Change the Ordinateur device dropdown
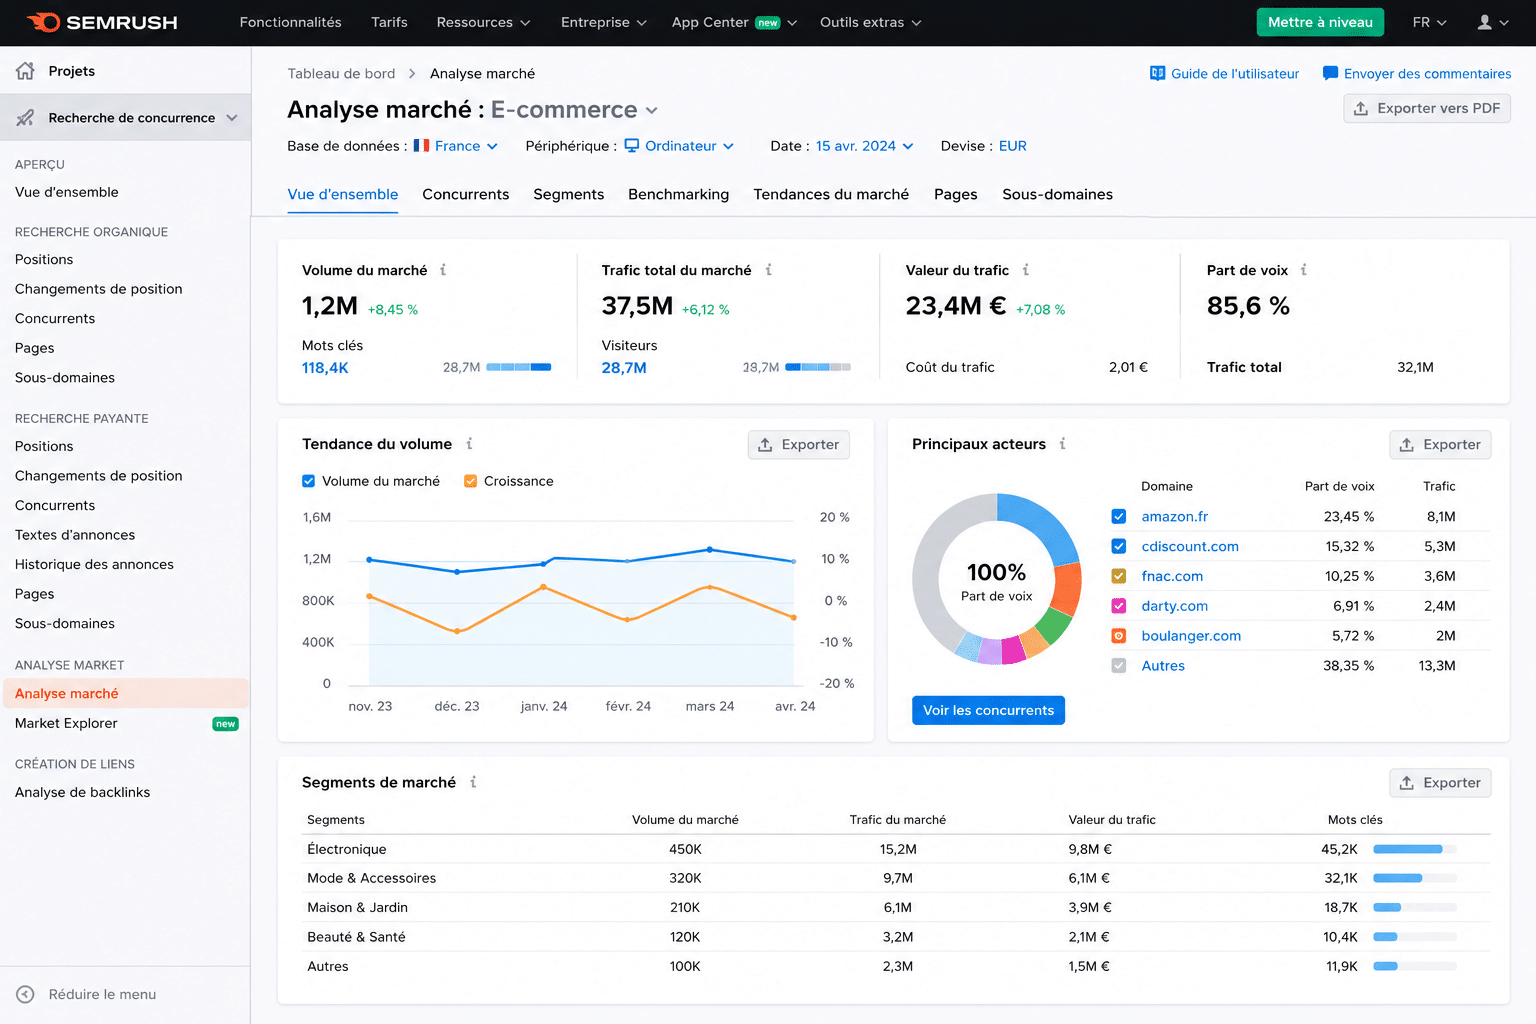This screenshot has width=1536, height=1024. pos(679,146)
